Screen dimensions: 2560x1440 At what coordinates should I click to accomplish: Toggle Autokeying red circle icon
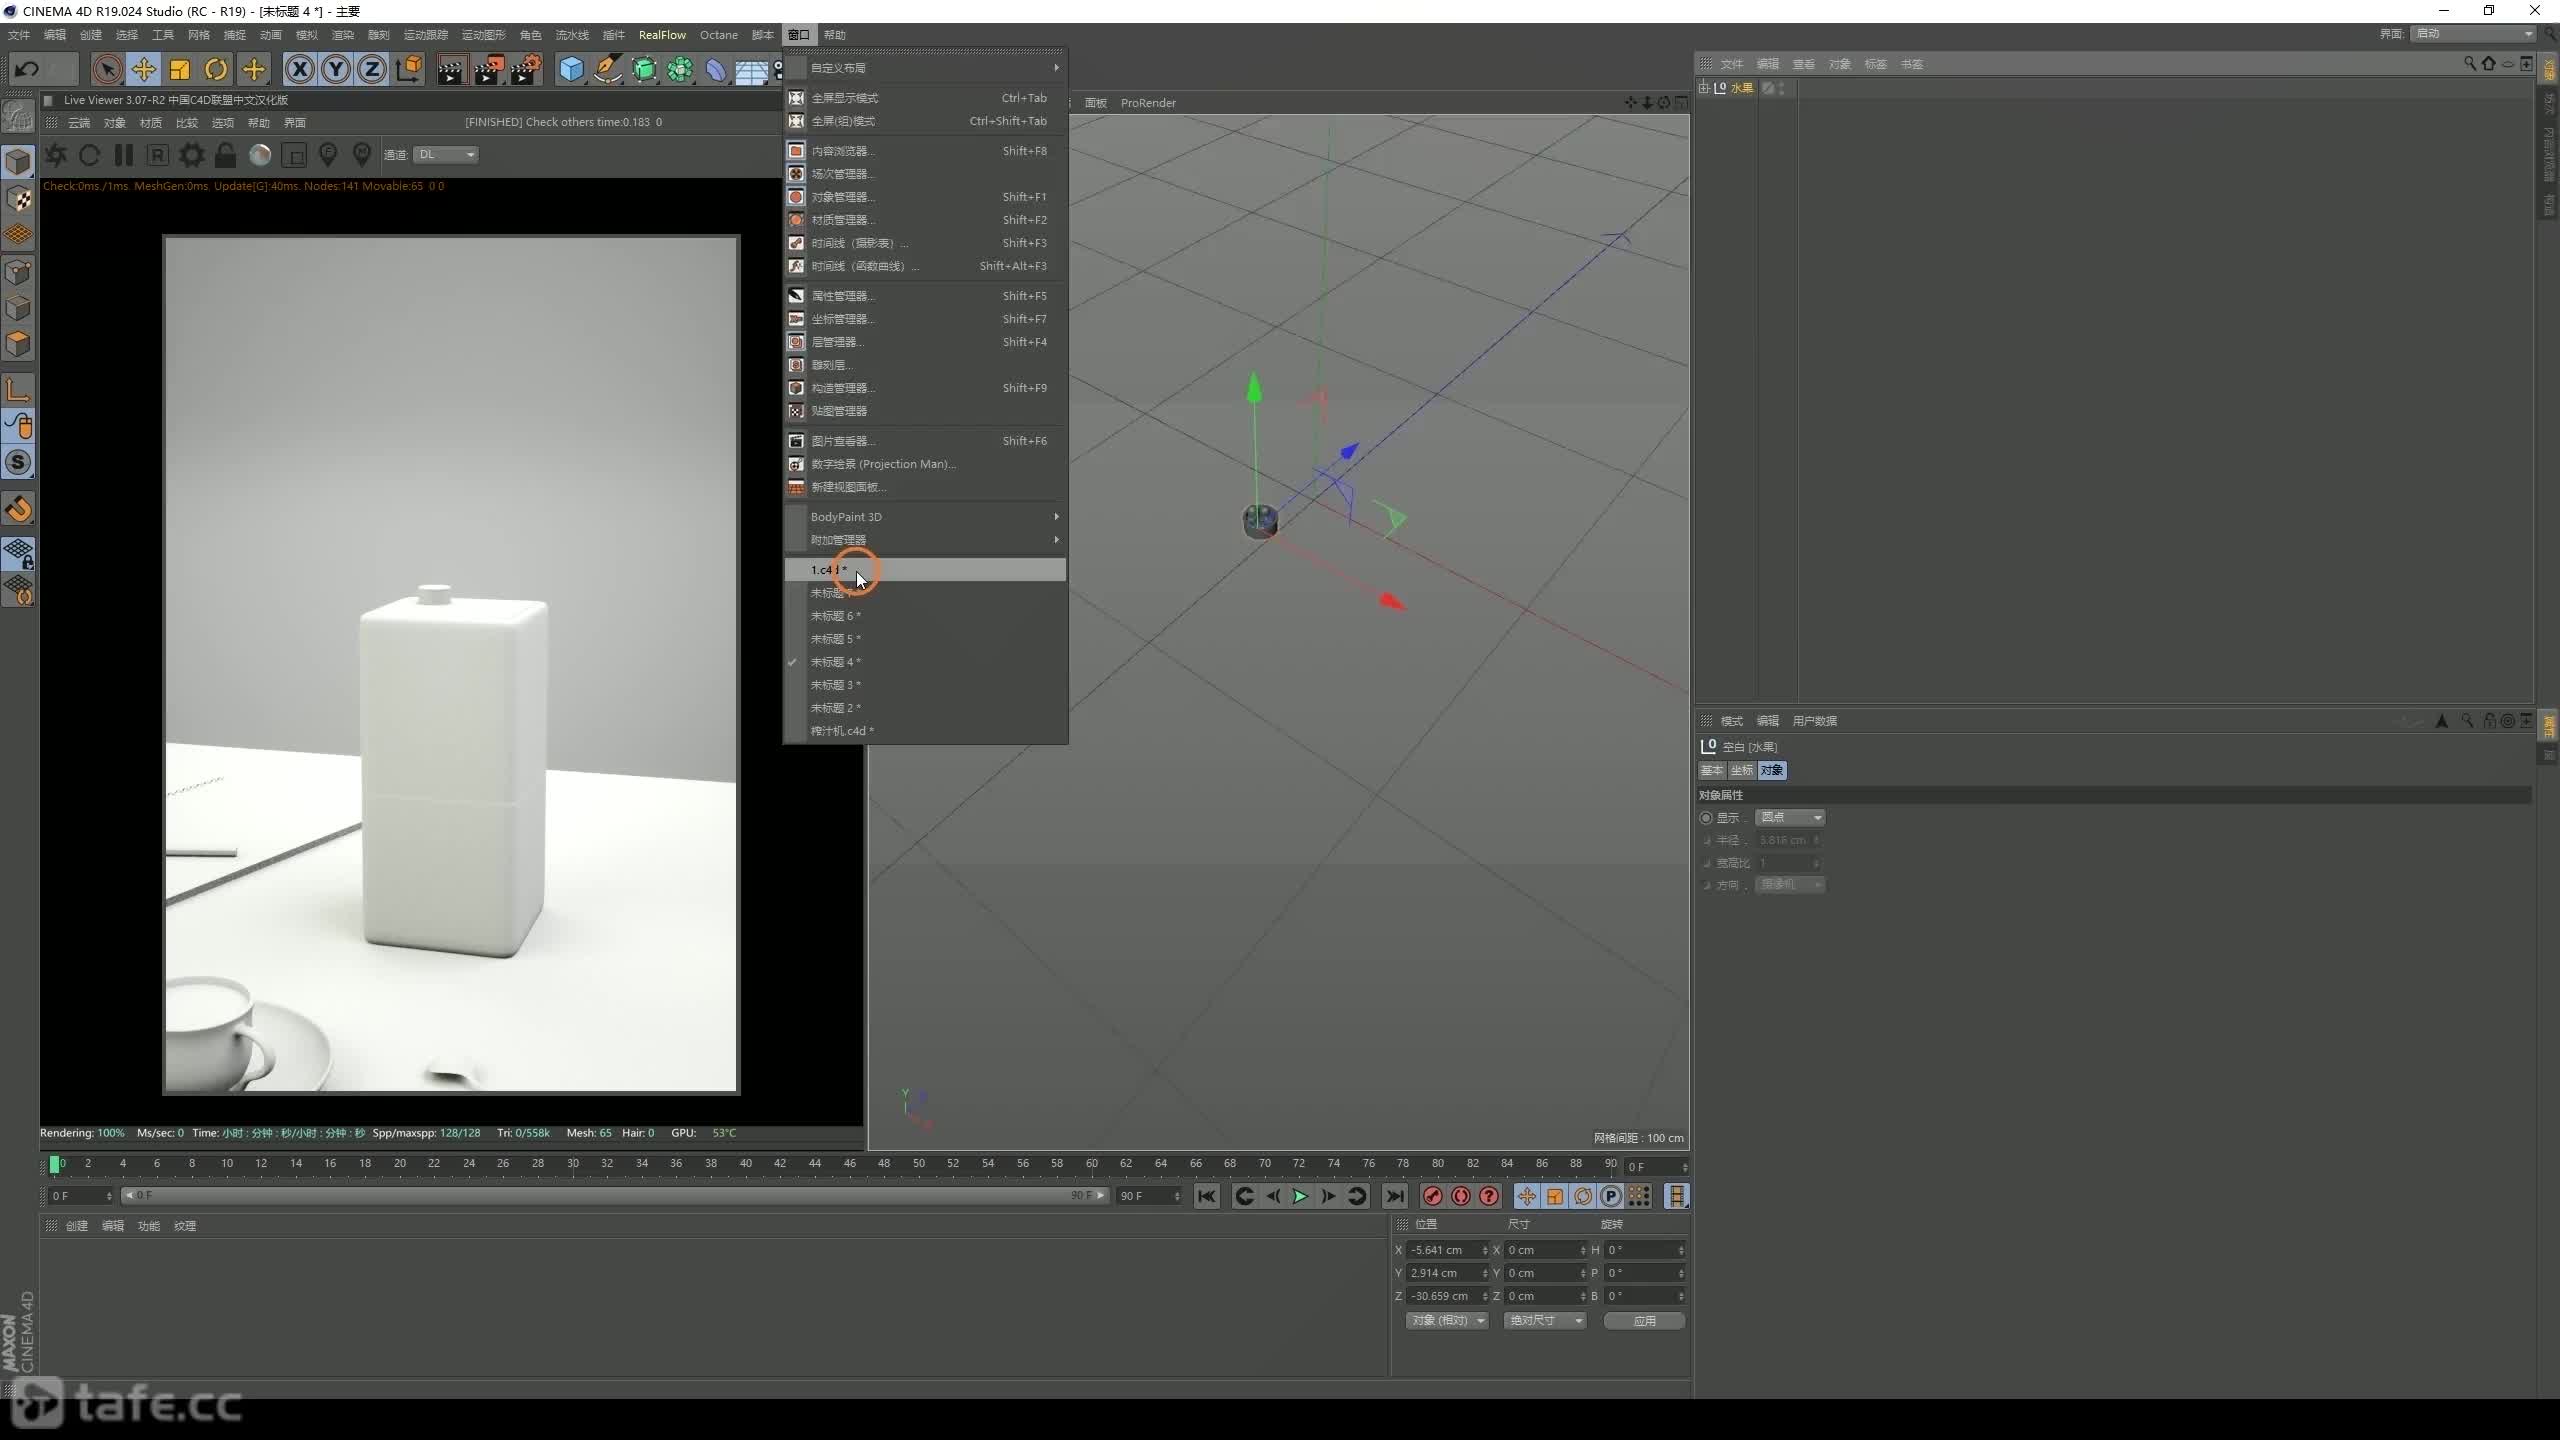tap(1461, 1197)
